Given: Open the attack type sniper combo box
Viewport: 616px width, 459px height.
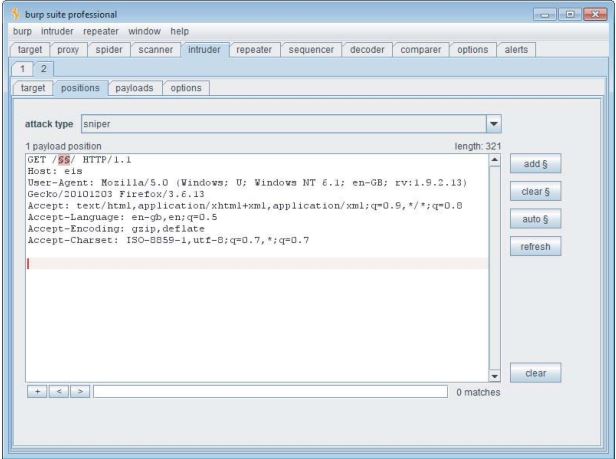Looking at the screenshot, I should (x=291, y=124).
